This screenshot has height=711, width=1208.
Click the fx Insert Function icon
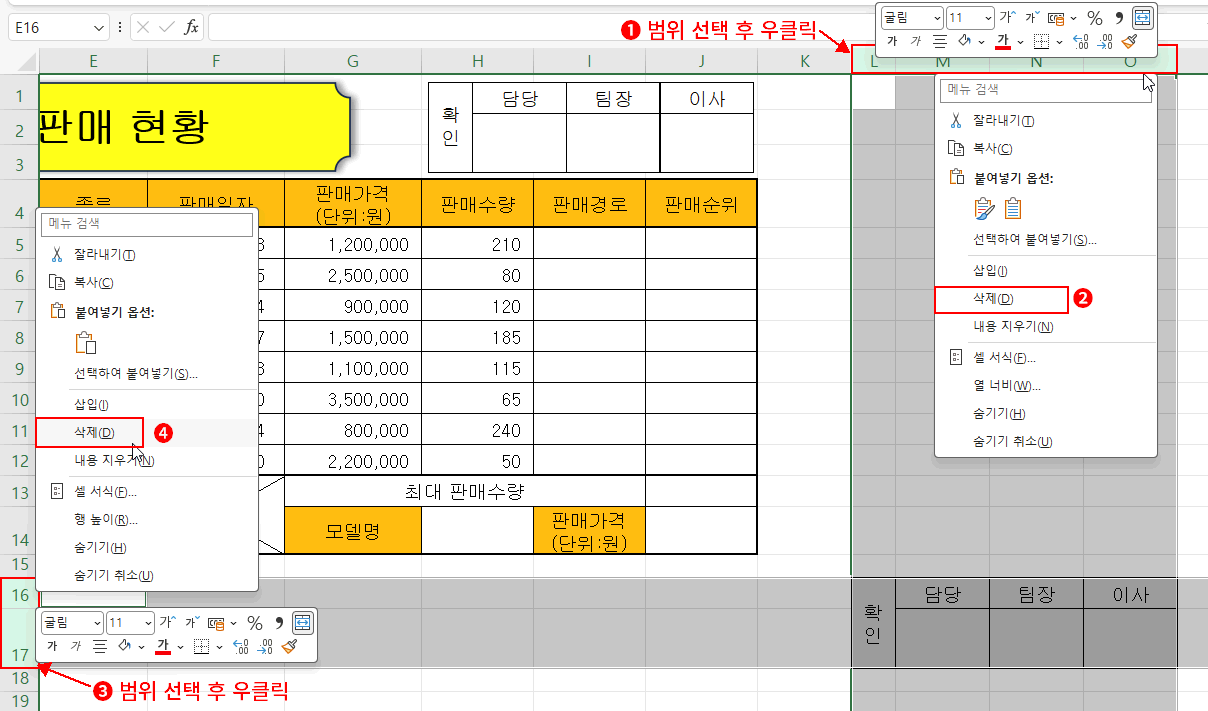tap(191, 28)
